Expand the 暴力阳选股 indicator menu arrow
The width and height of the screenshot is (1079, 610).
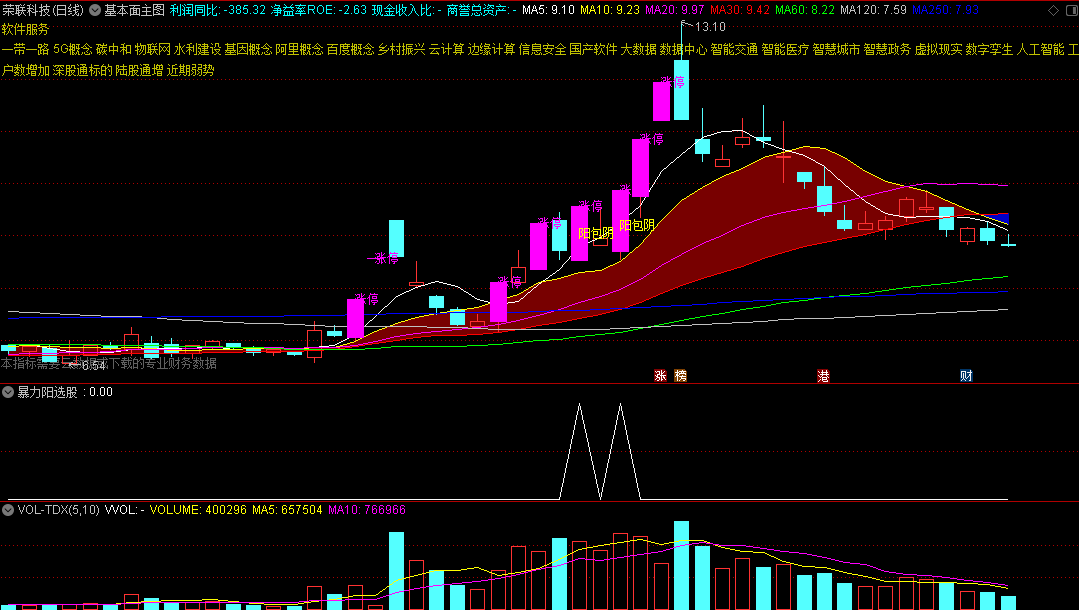click(8, 392)
